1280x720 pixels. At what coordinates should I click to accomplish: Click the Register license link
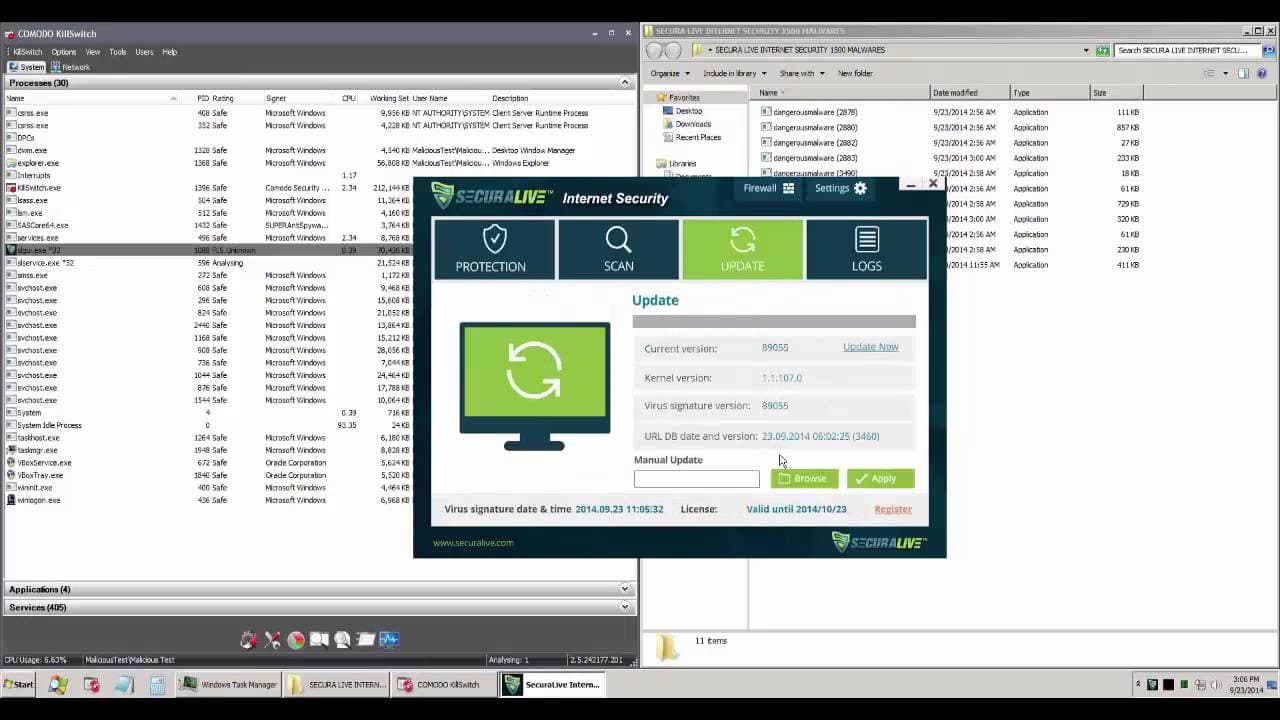tap(893, 509)
